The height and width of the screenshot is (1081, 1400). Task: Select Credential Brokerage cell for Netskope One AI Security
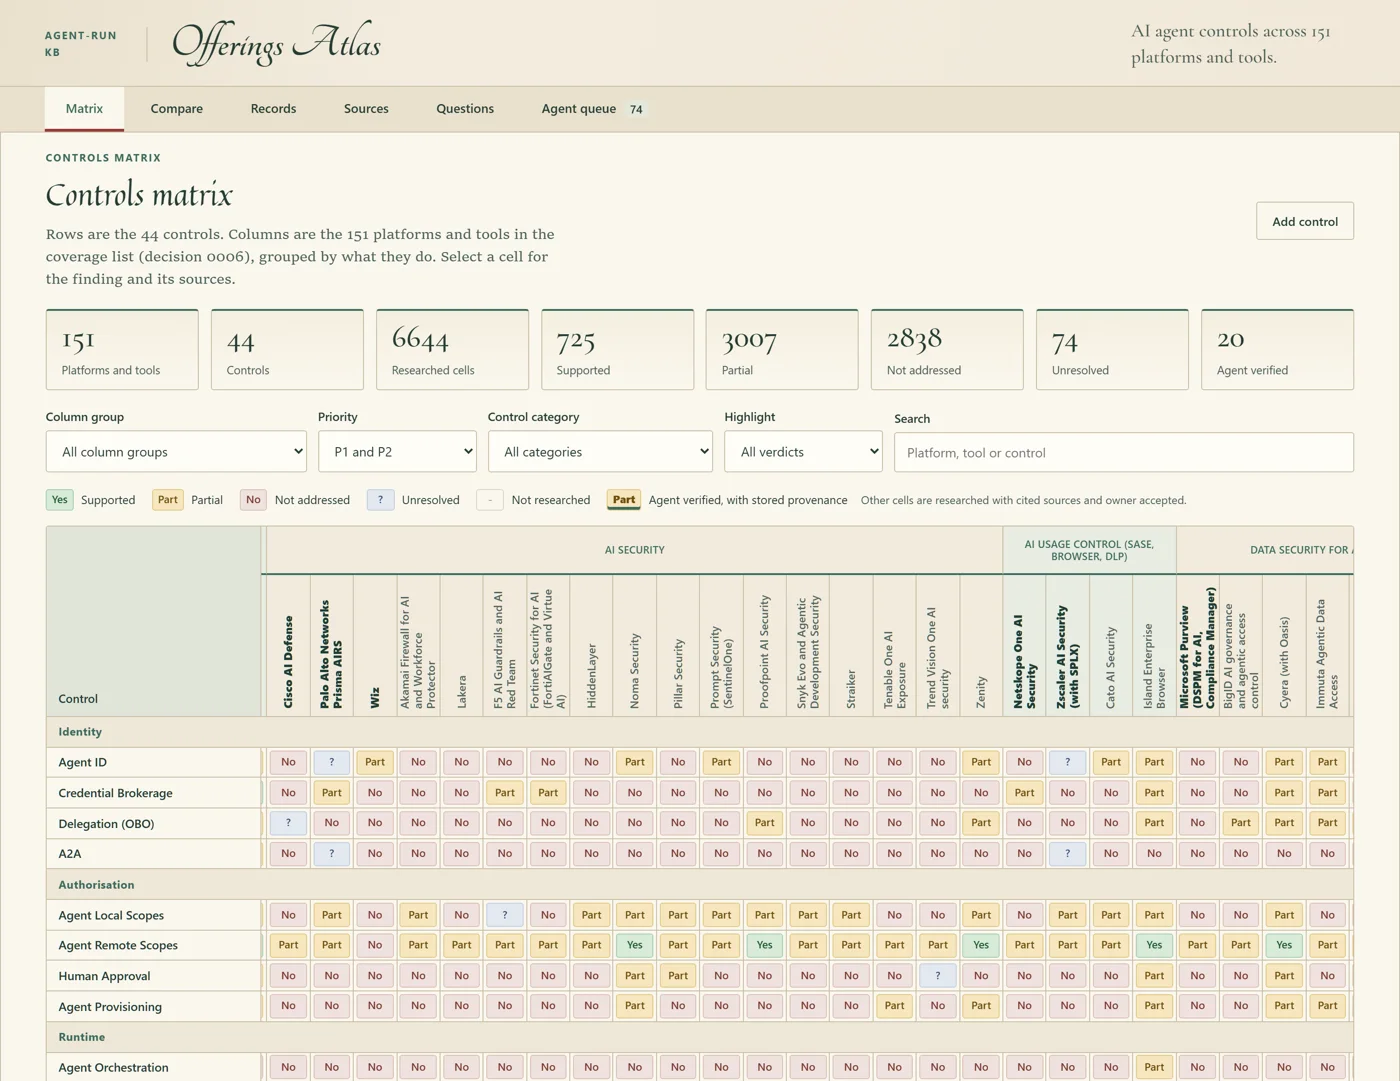(x=1024, y=793)
